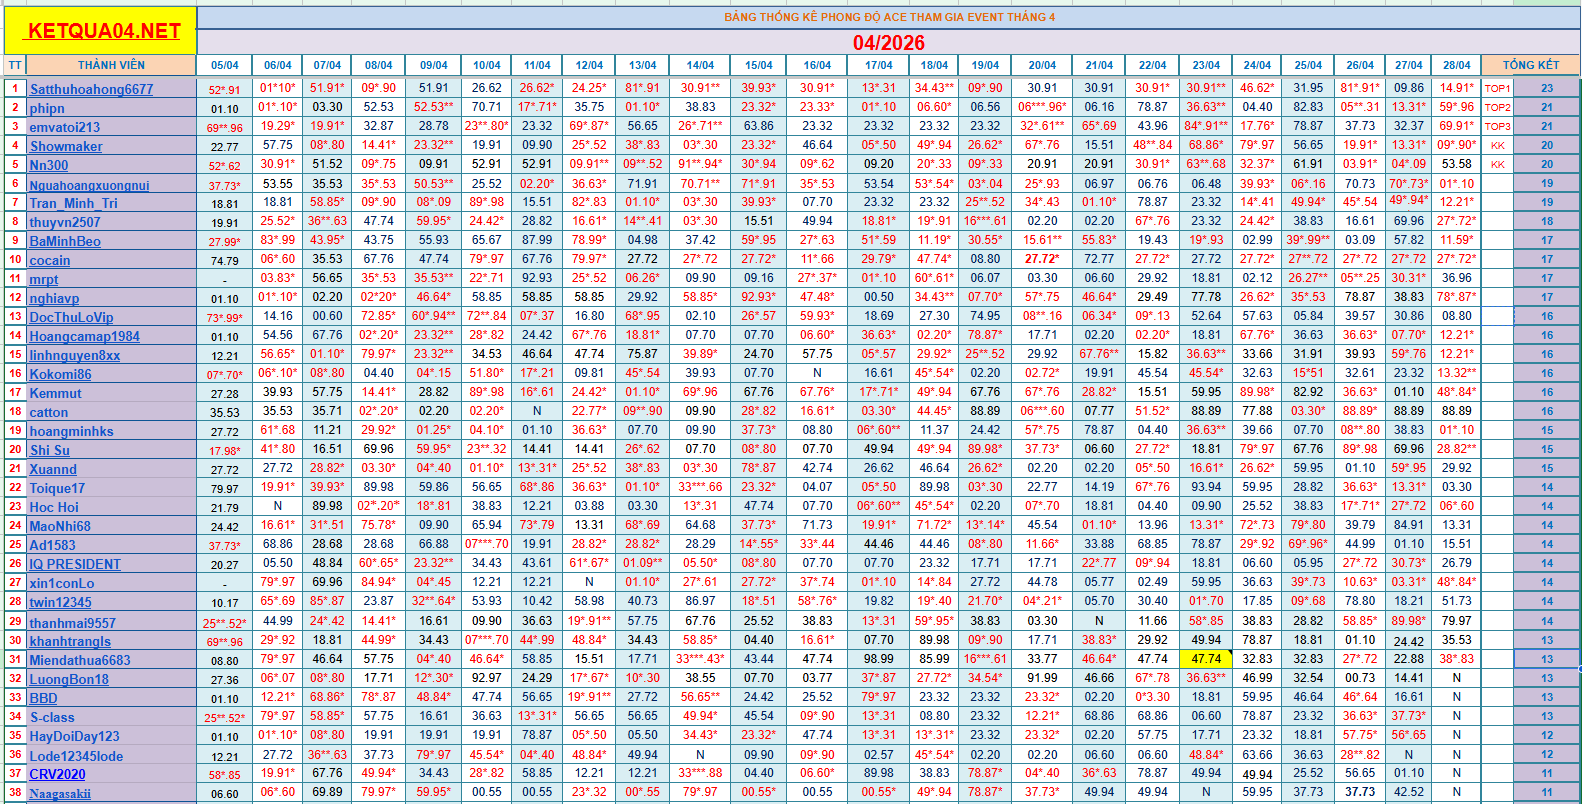The height and width of the screenshot is (804, 1582).
Task: Click the Tran_Minh_Tri member name
Action: [x=73, y=203]
